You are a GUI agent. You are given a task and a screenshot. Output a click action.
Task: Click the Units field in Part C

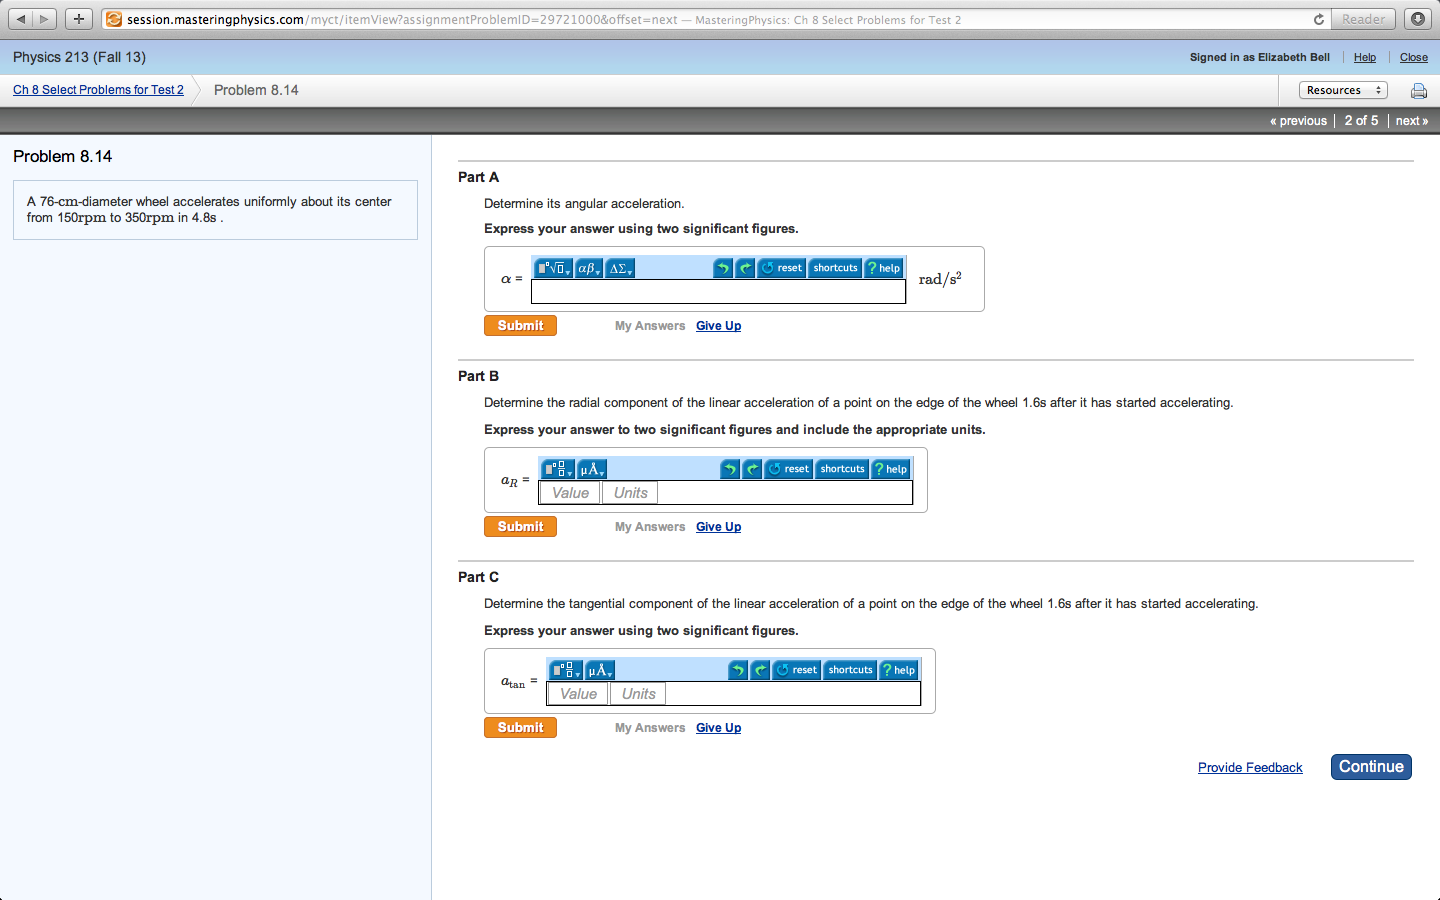(x=637, y=693)
